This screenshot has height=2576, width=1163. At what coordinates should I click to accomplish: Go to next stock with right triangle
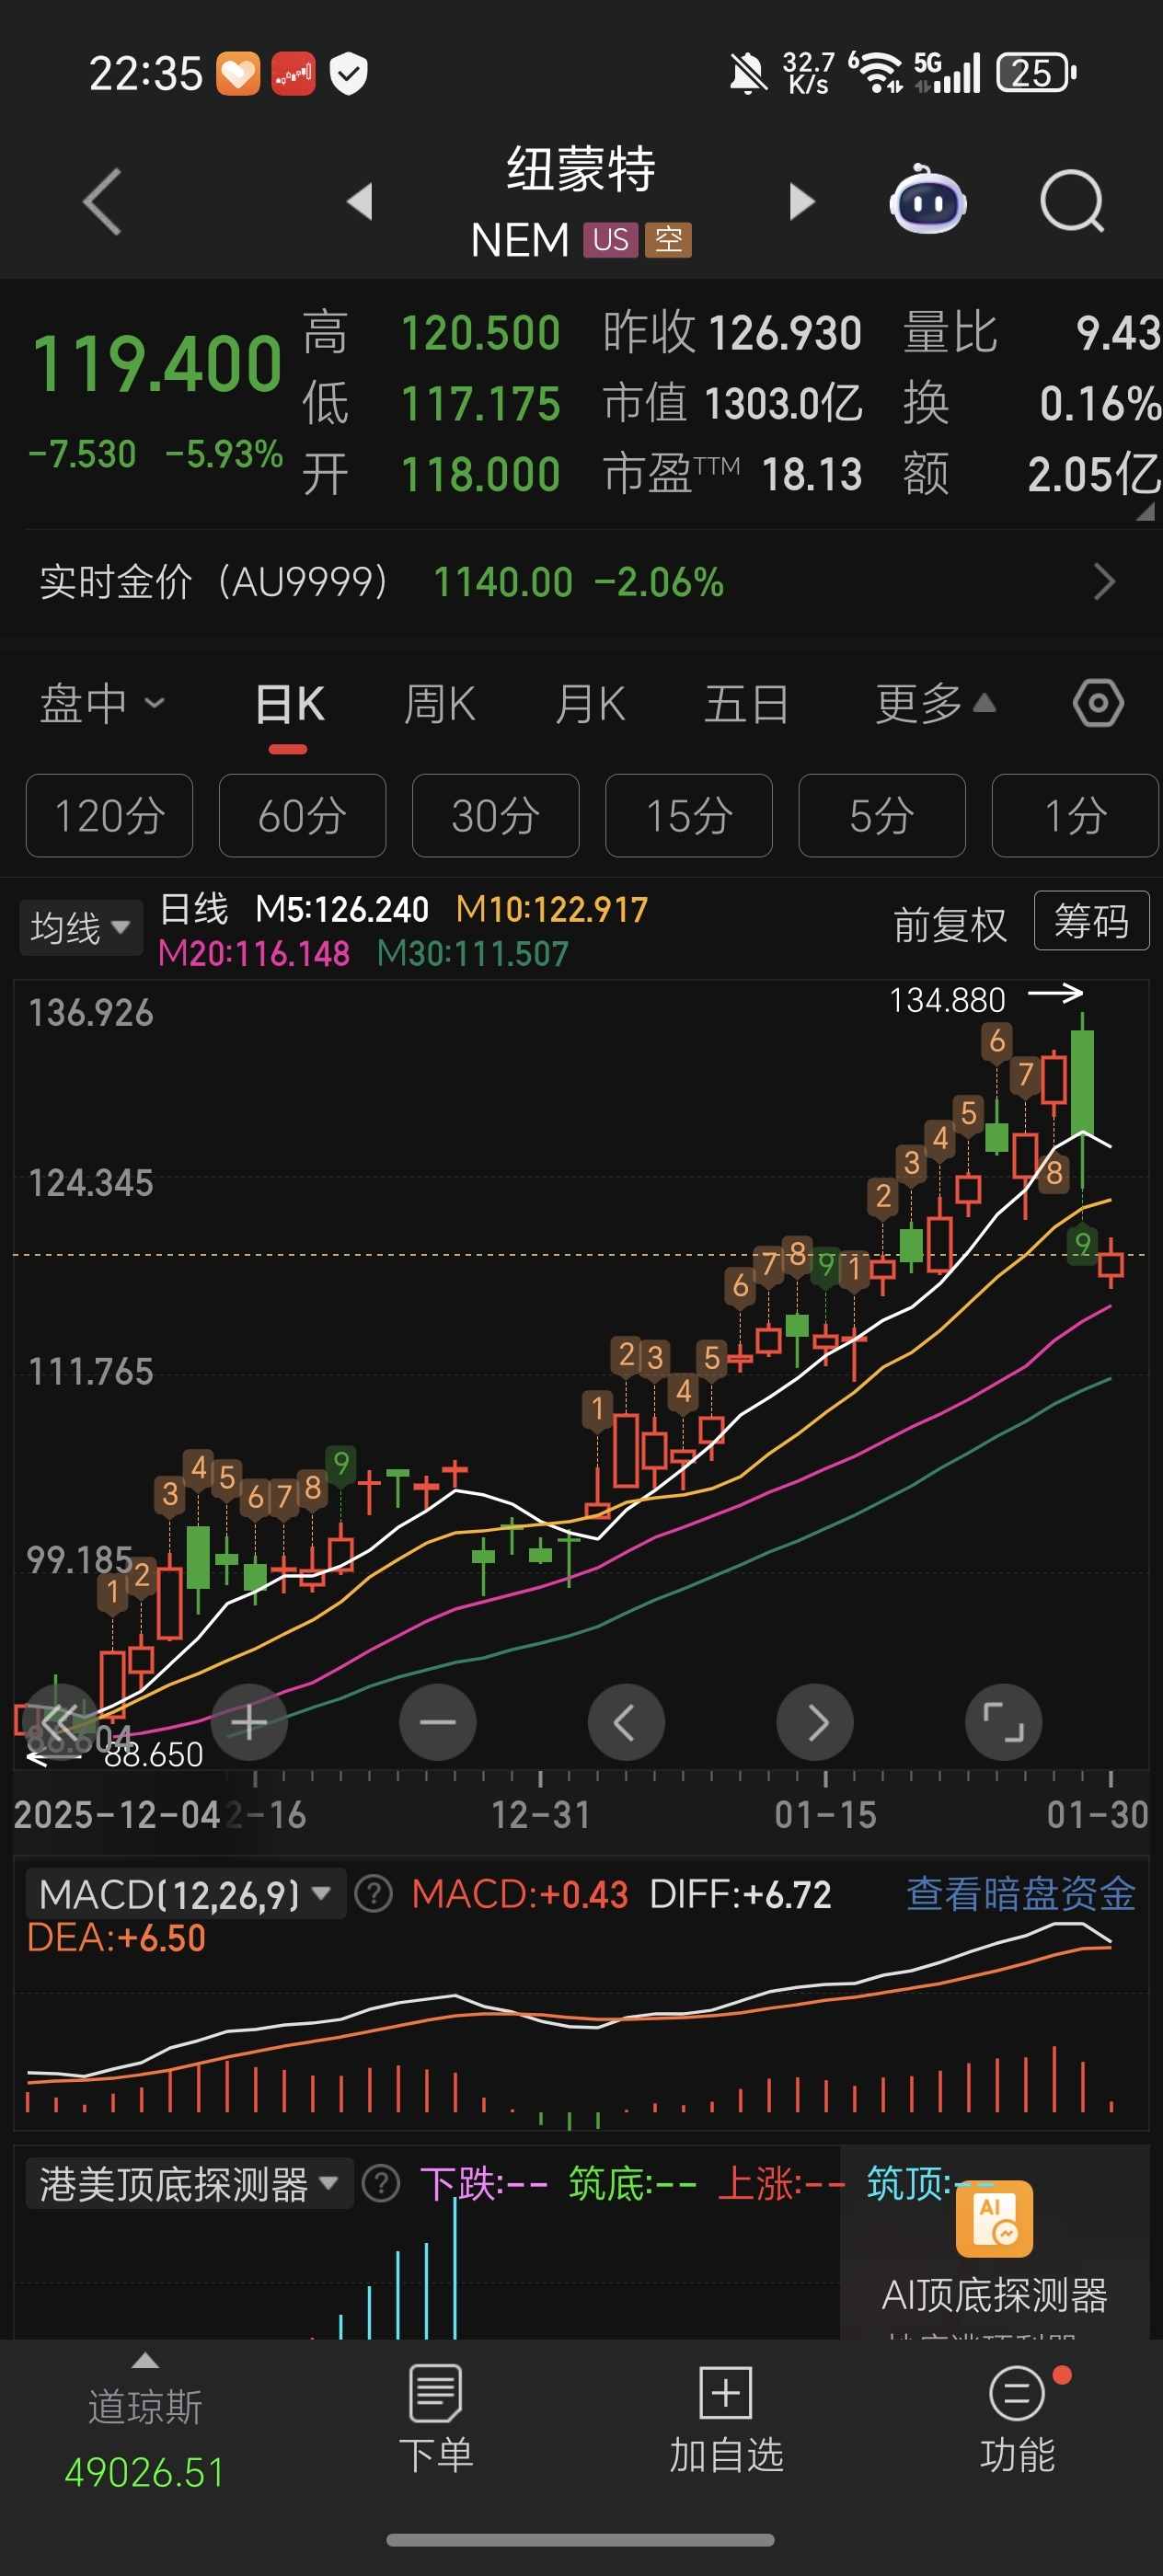pyautogui.click(x=801, y=201)
